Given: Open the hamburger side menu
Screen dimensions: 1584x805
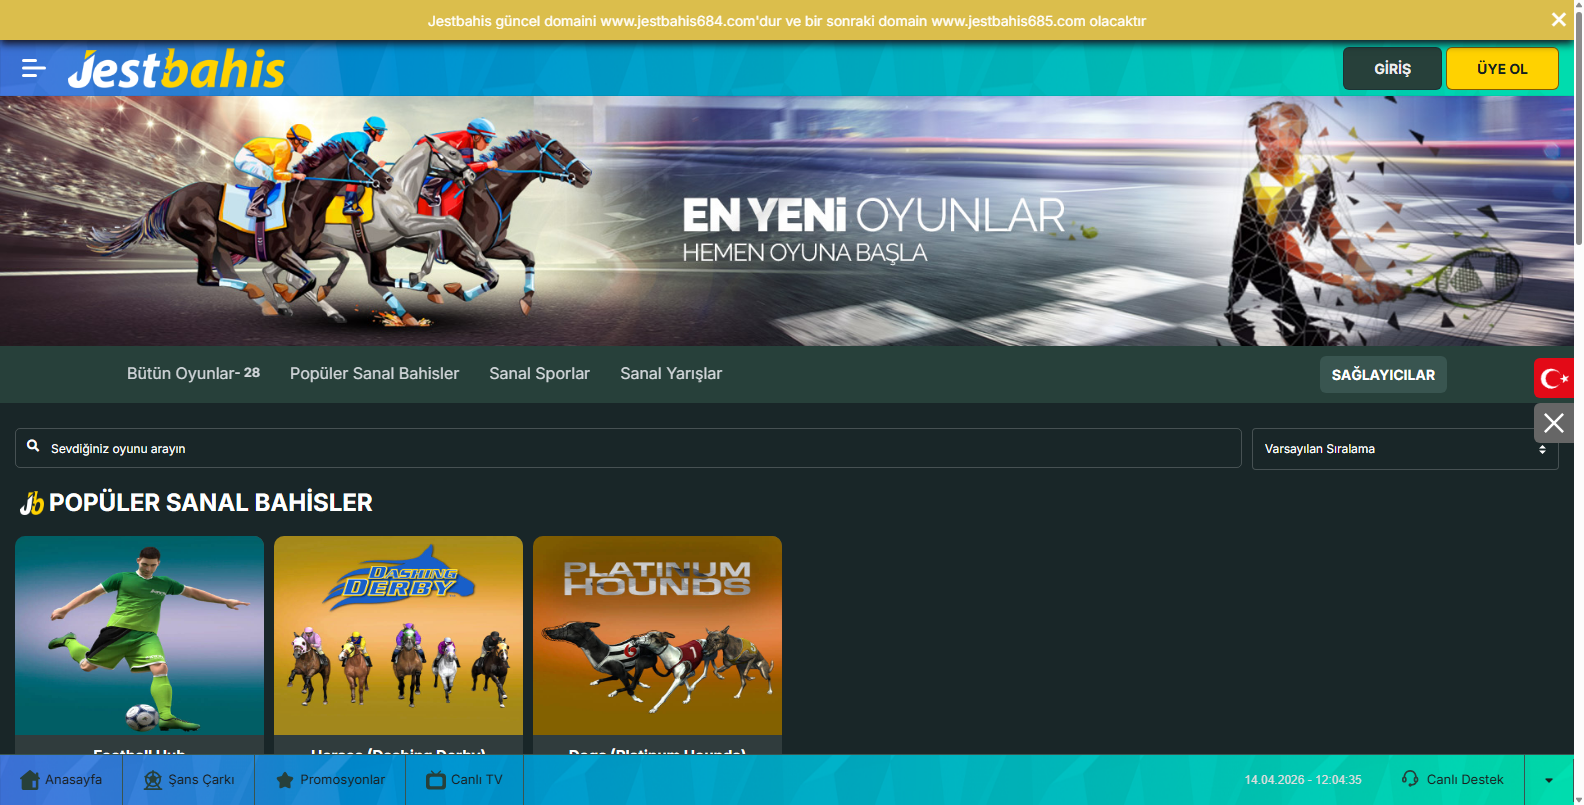Looking at the screenshot, I should click(34, 68).
